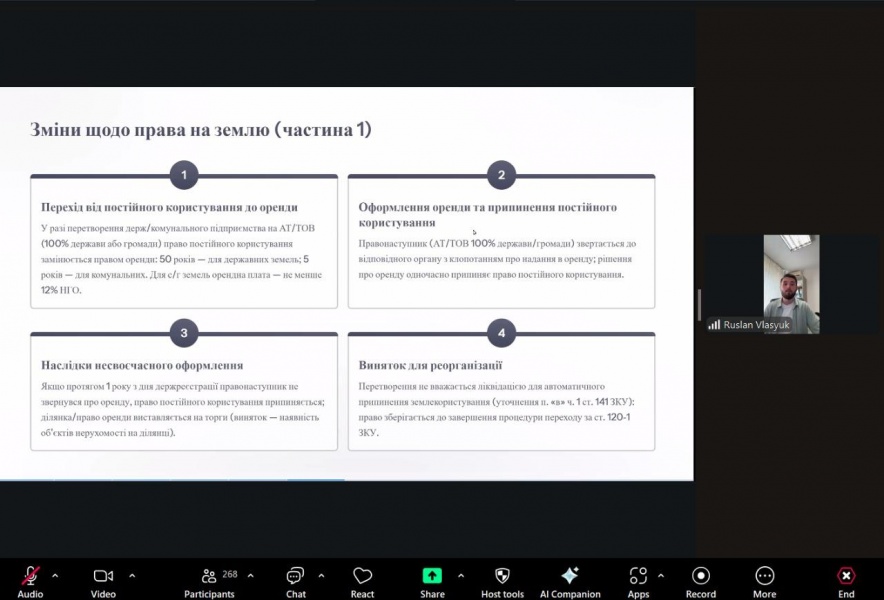Expand the Audio settings arrow
884x600 pixels.
coord(55,576)
